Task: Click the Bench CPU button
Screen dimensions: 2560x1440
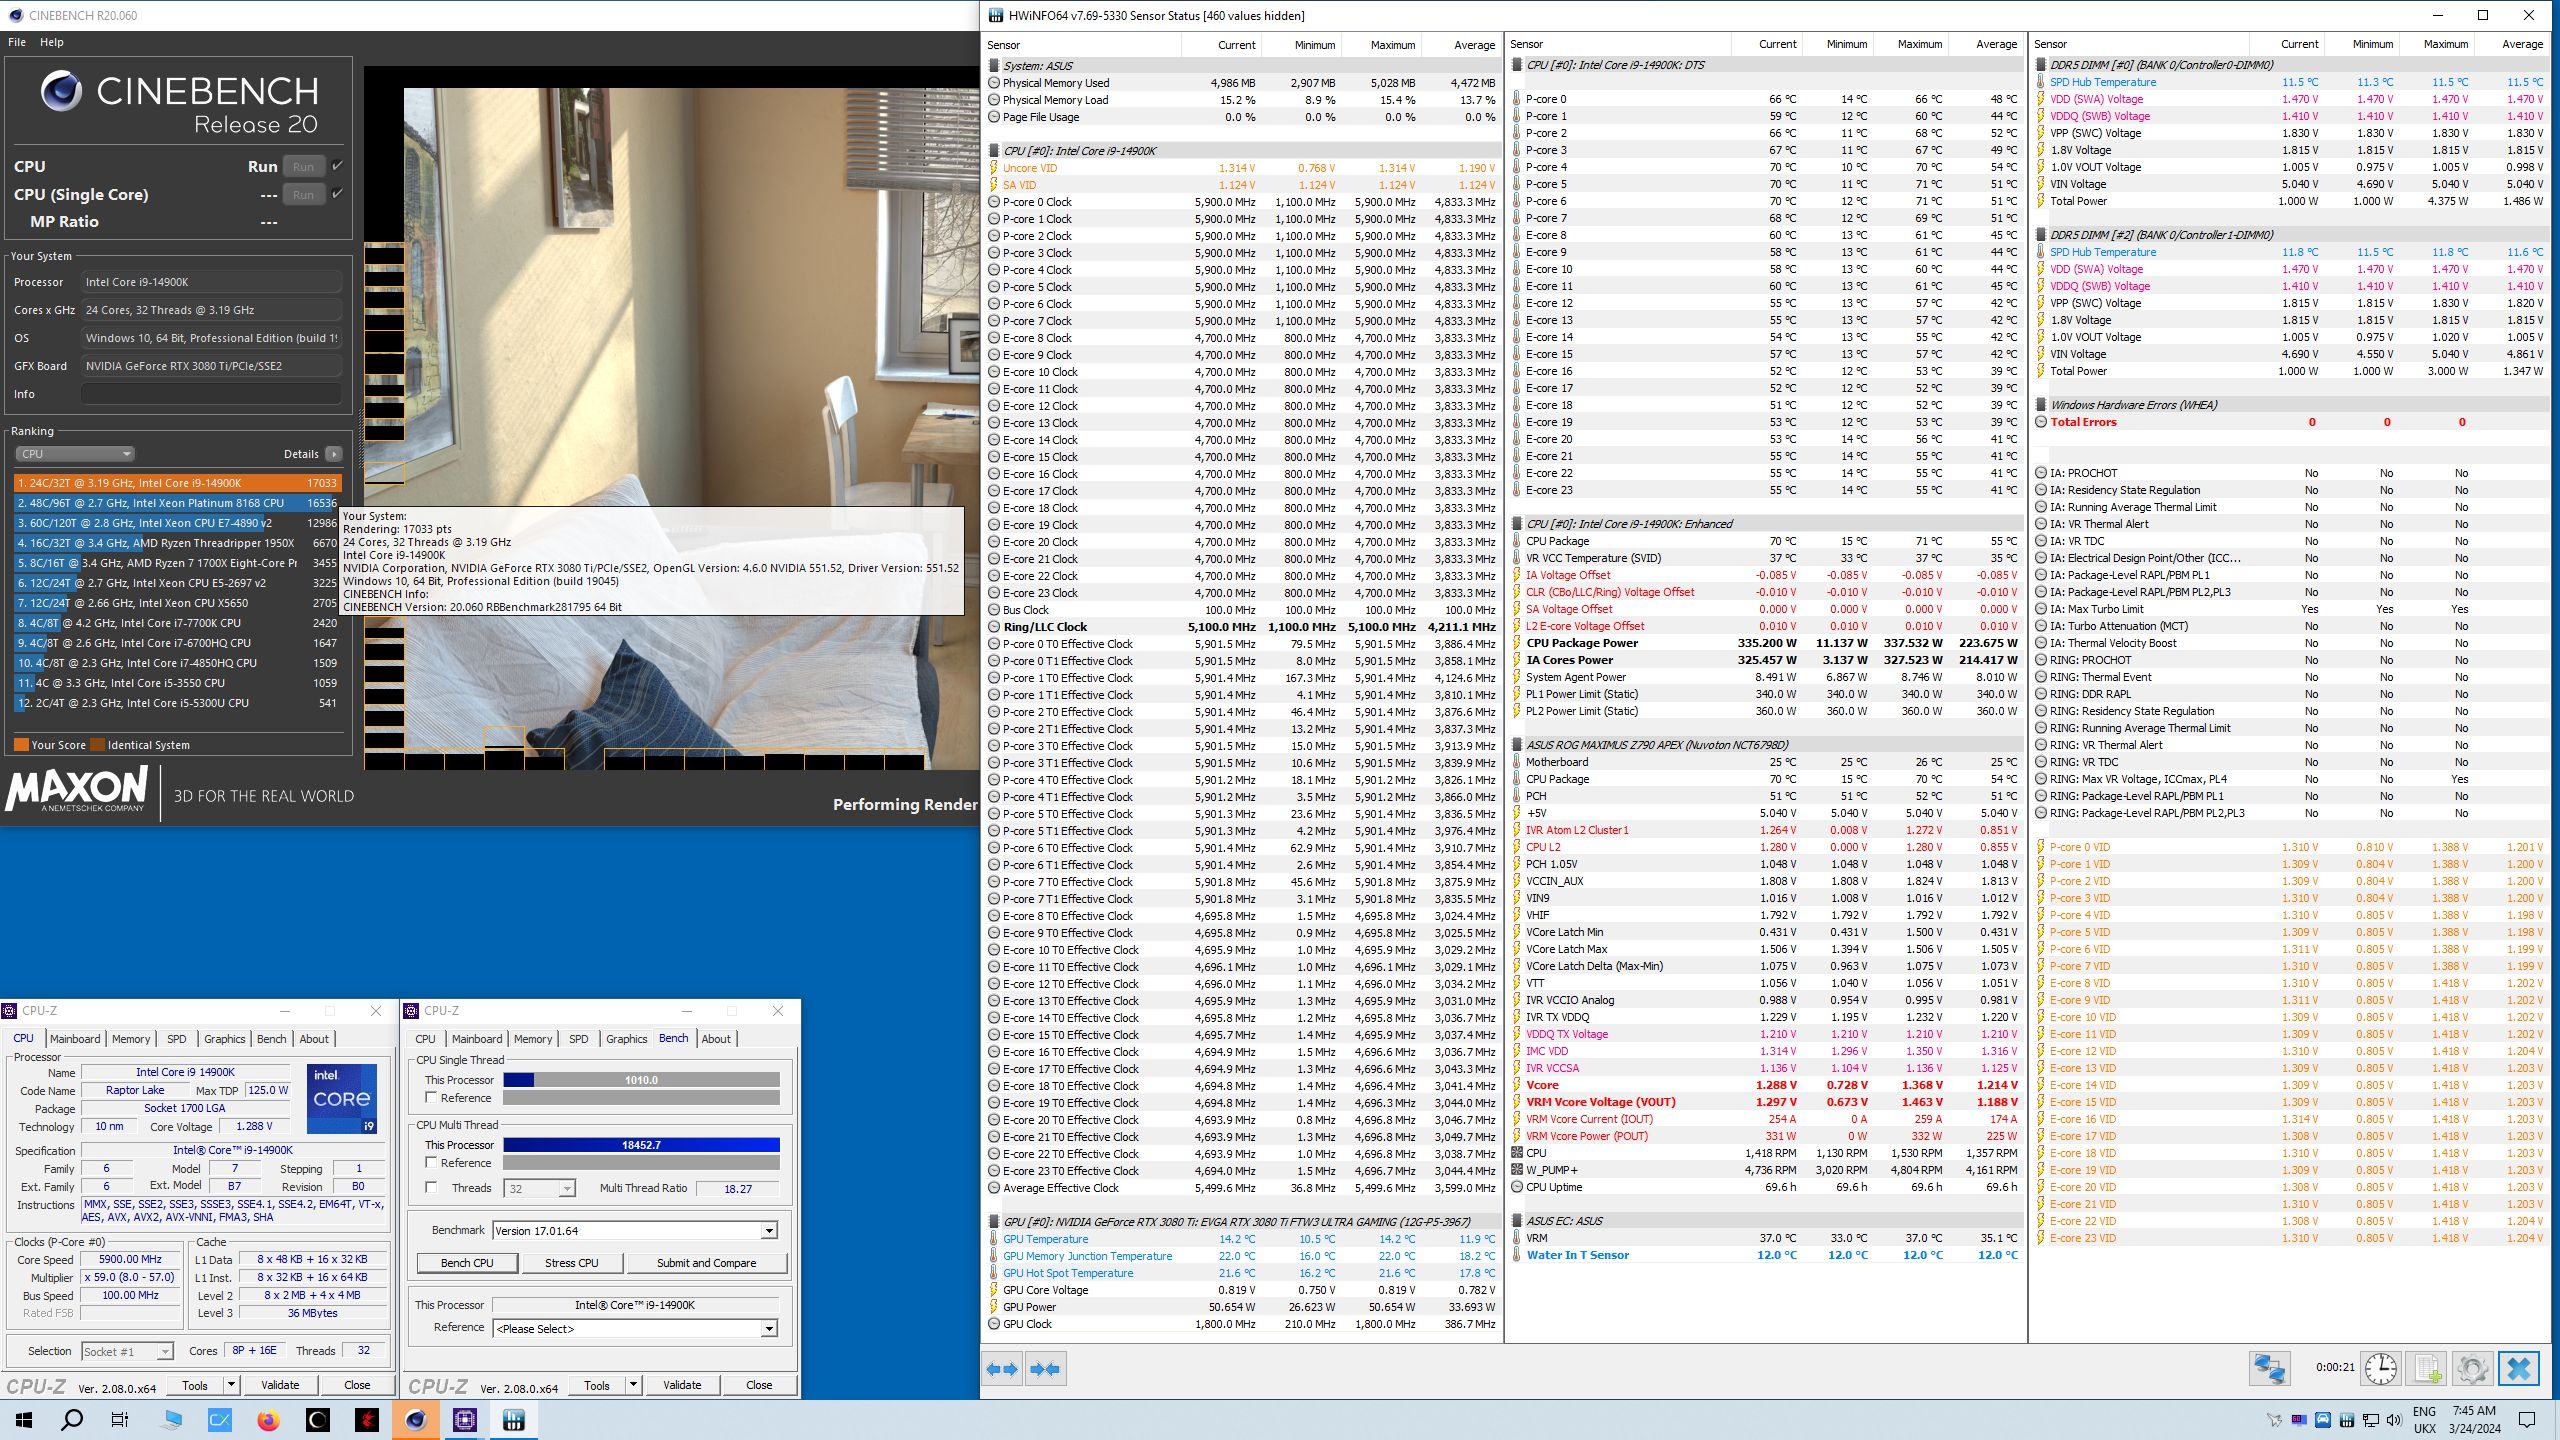Action: coord(467,1263)
